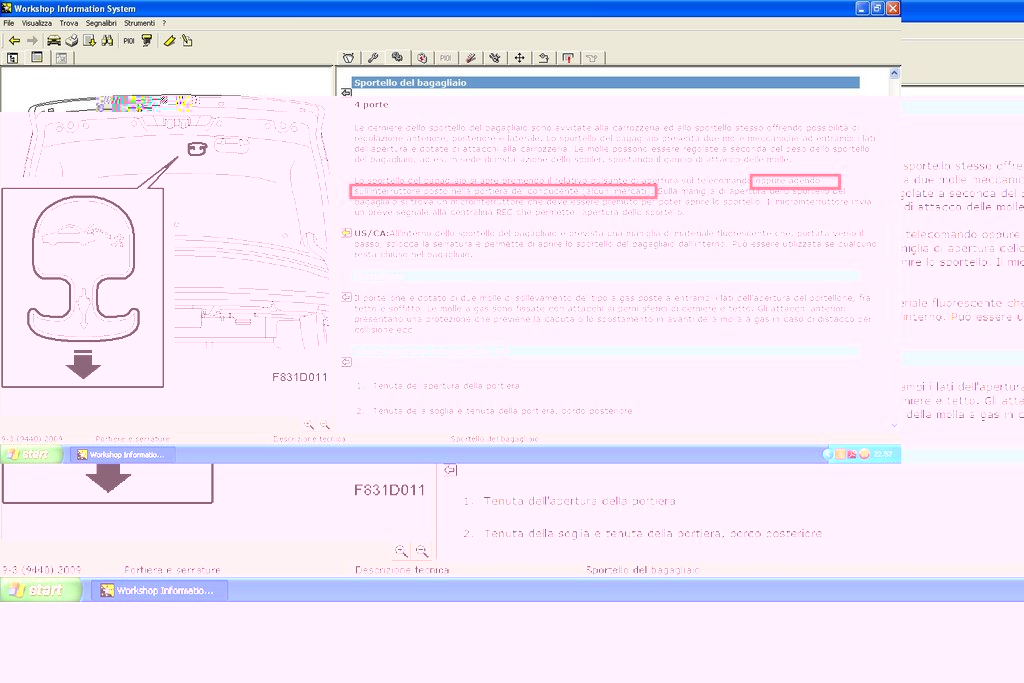
Task: Open the red electrical component tab
Action: [x=423, y=58]
